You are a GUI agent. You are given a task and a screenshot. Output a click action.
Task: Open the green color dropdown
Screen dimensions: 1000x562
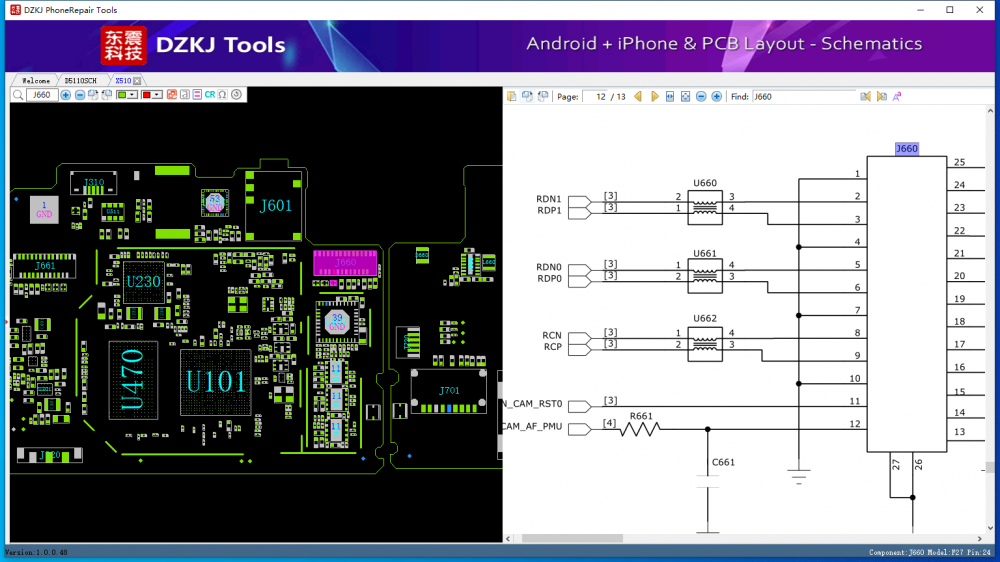[x=133, y=95]
